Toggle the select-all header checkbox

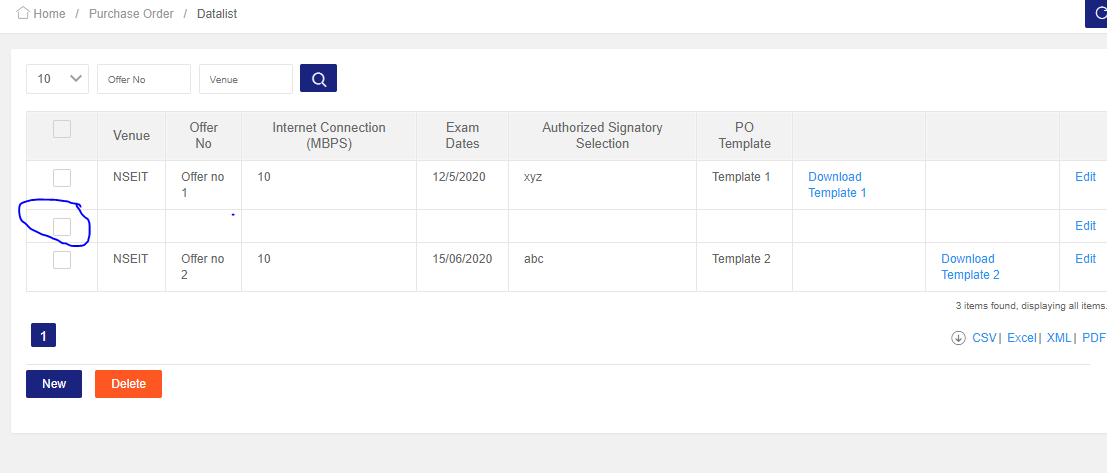[x=62, y=129]
